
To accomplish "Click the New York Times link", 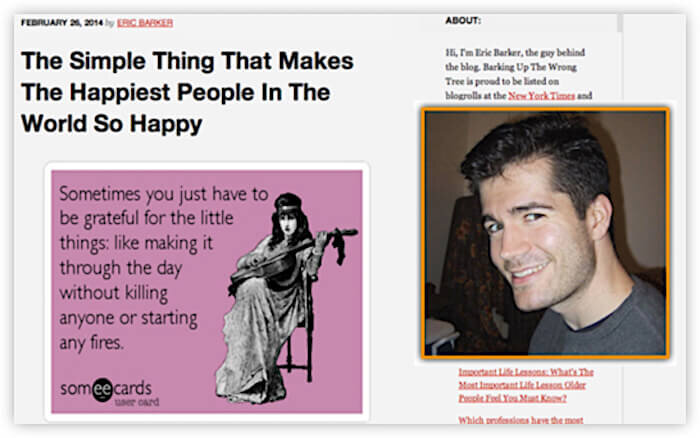I will tap(542, 96).
